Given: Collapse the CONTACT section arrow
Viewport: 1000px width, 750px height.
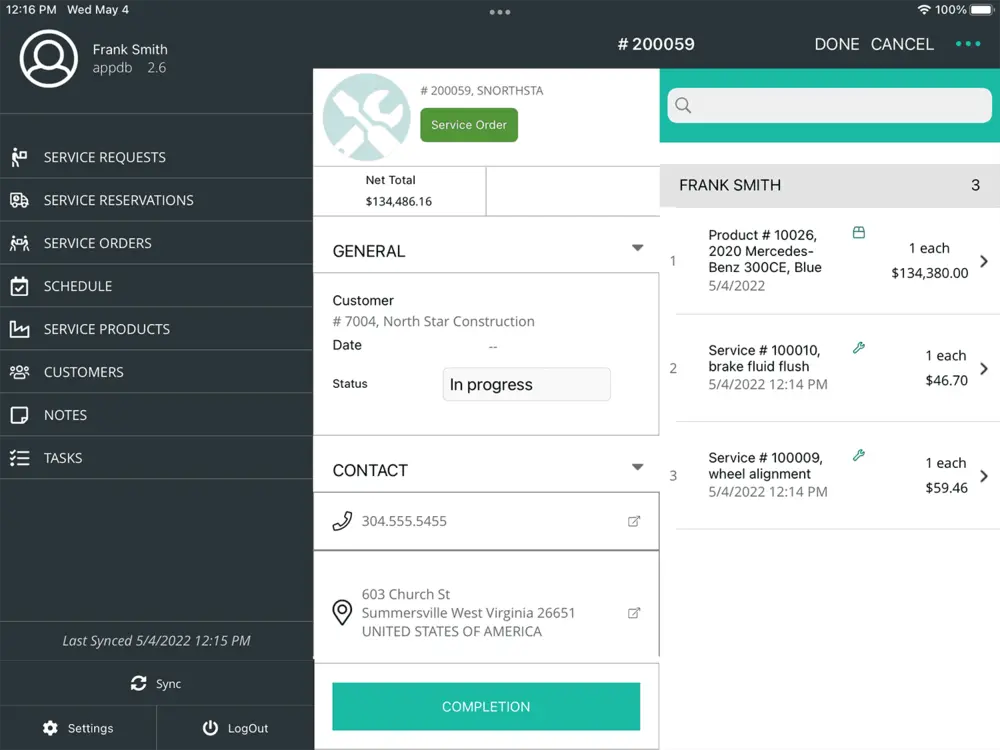Looking at the screenshot, I should tap(637, 467).
